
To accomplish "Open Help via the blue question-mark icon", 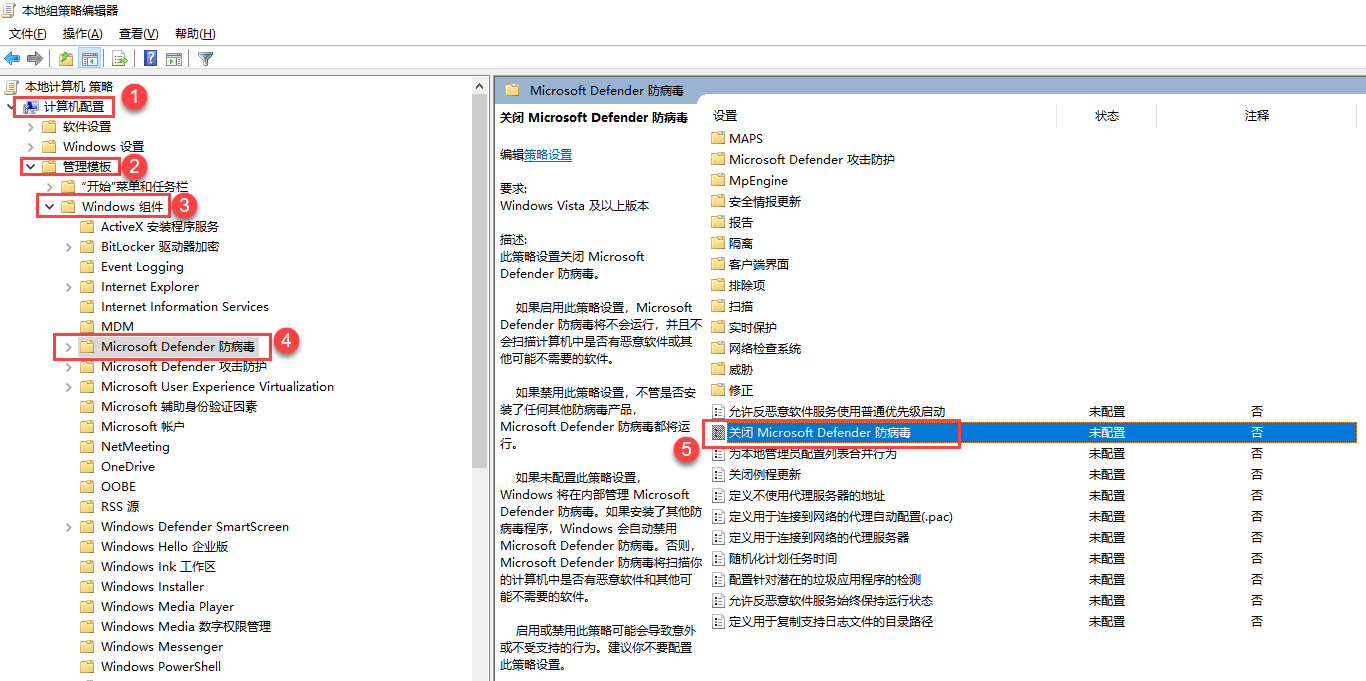I will click(x=150, y=59).
